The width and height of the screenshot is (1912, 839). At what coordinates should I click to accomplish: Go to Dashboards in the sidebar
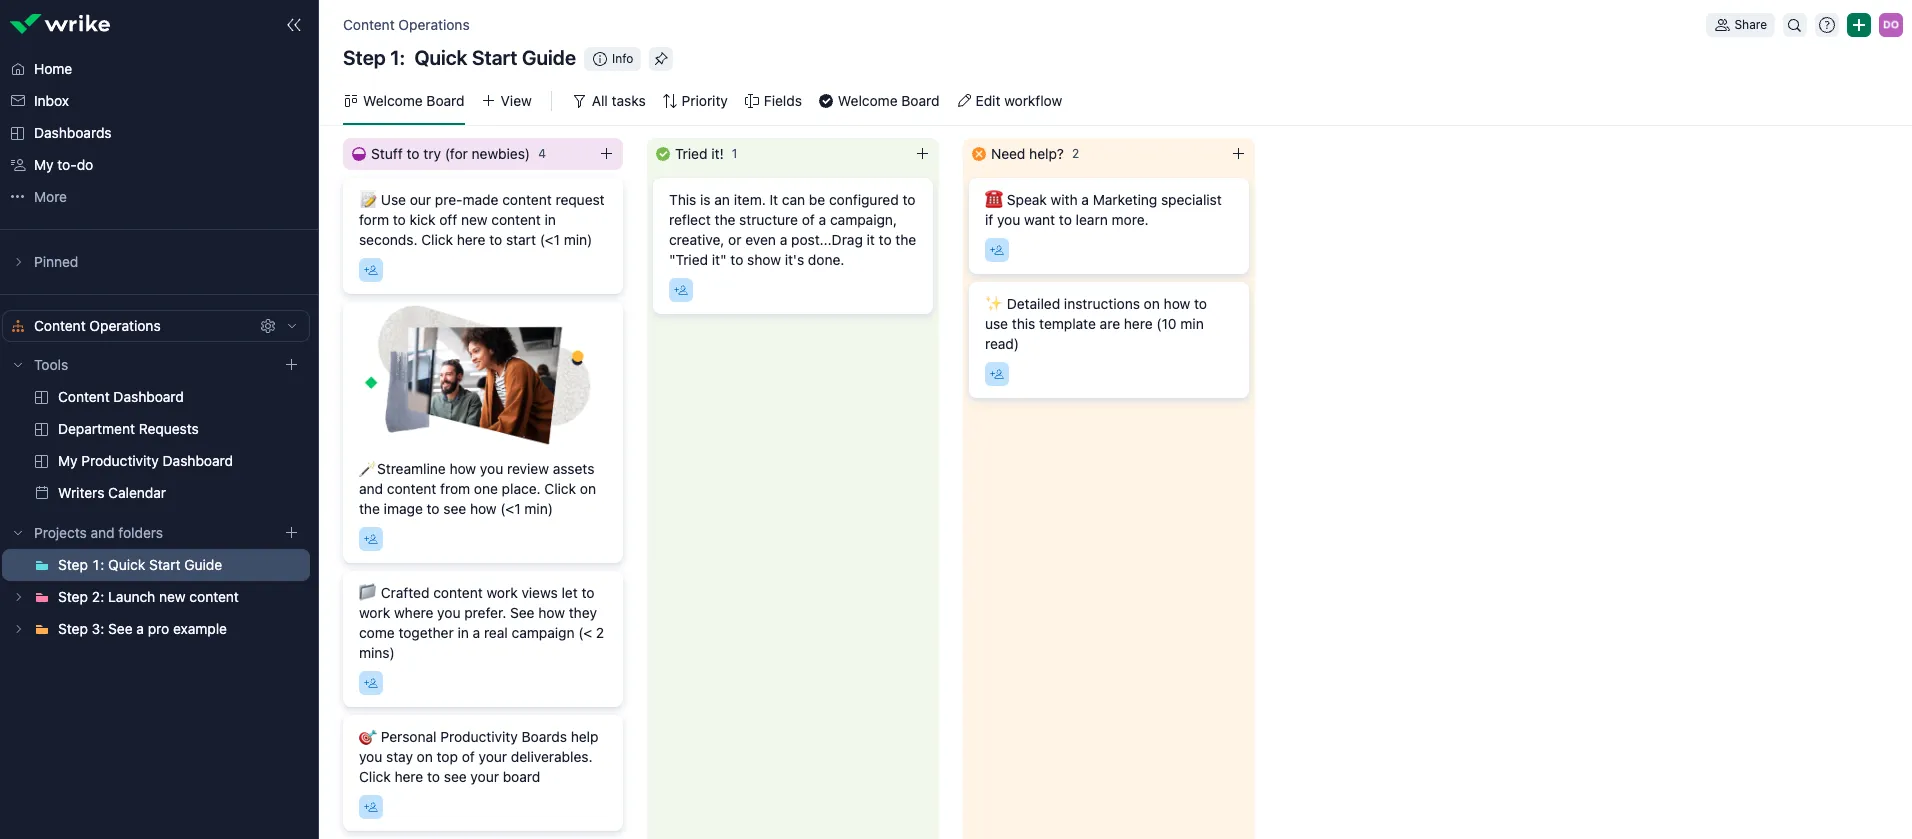pyautogui.click(x=72, y=133)
